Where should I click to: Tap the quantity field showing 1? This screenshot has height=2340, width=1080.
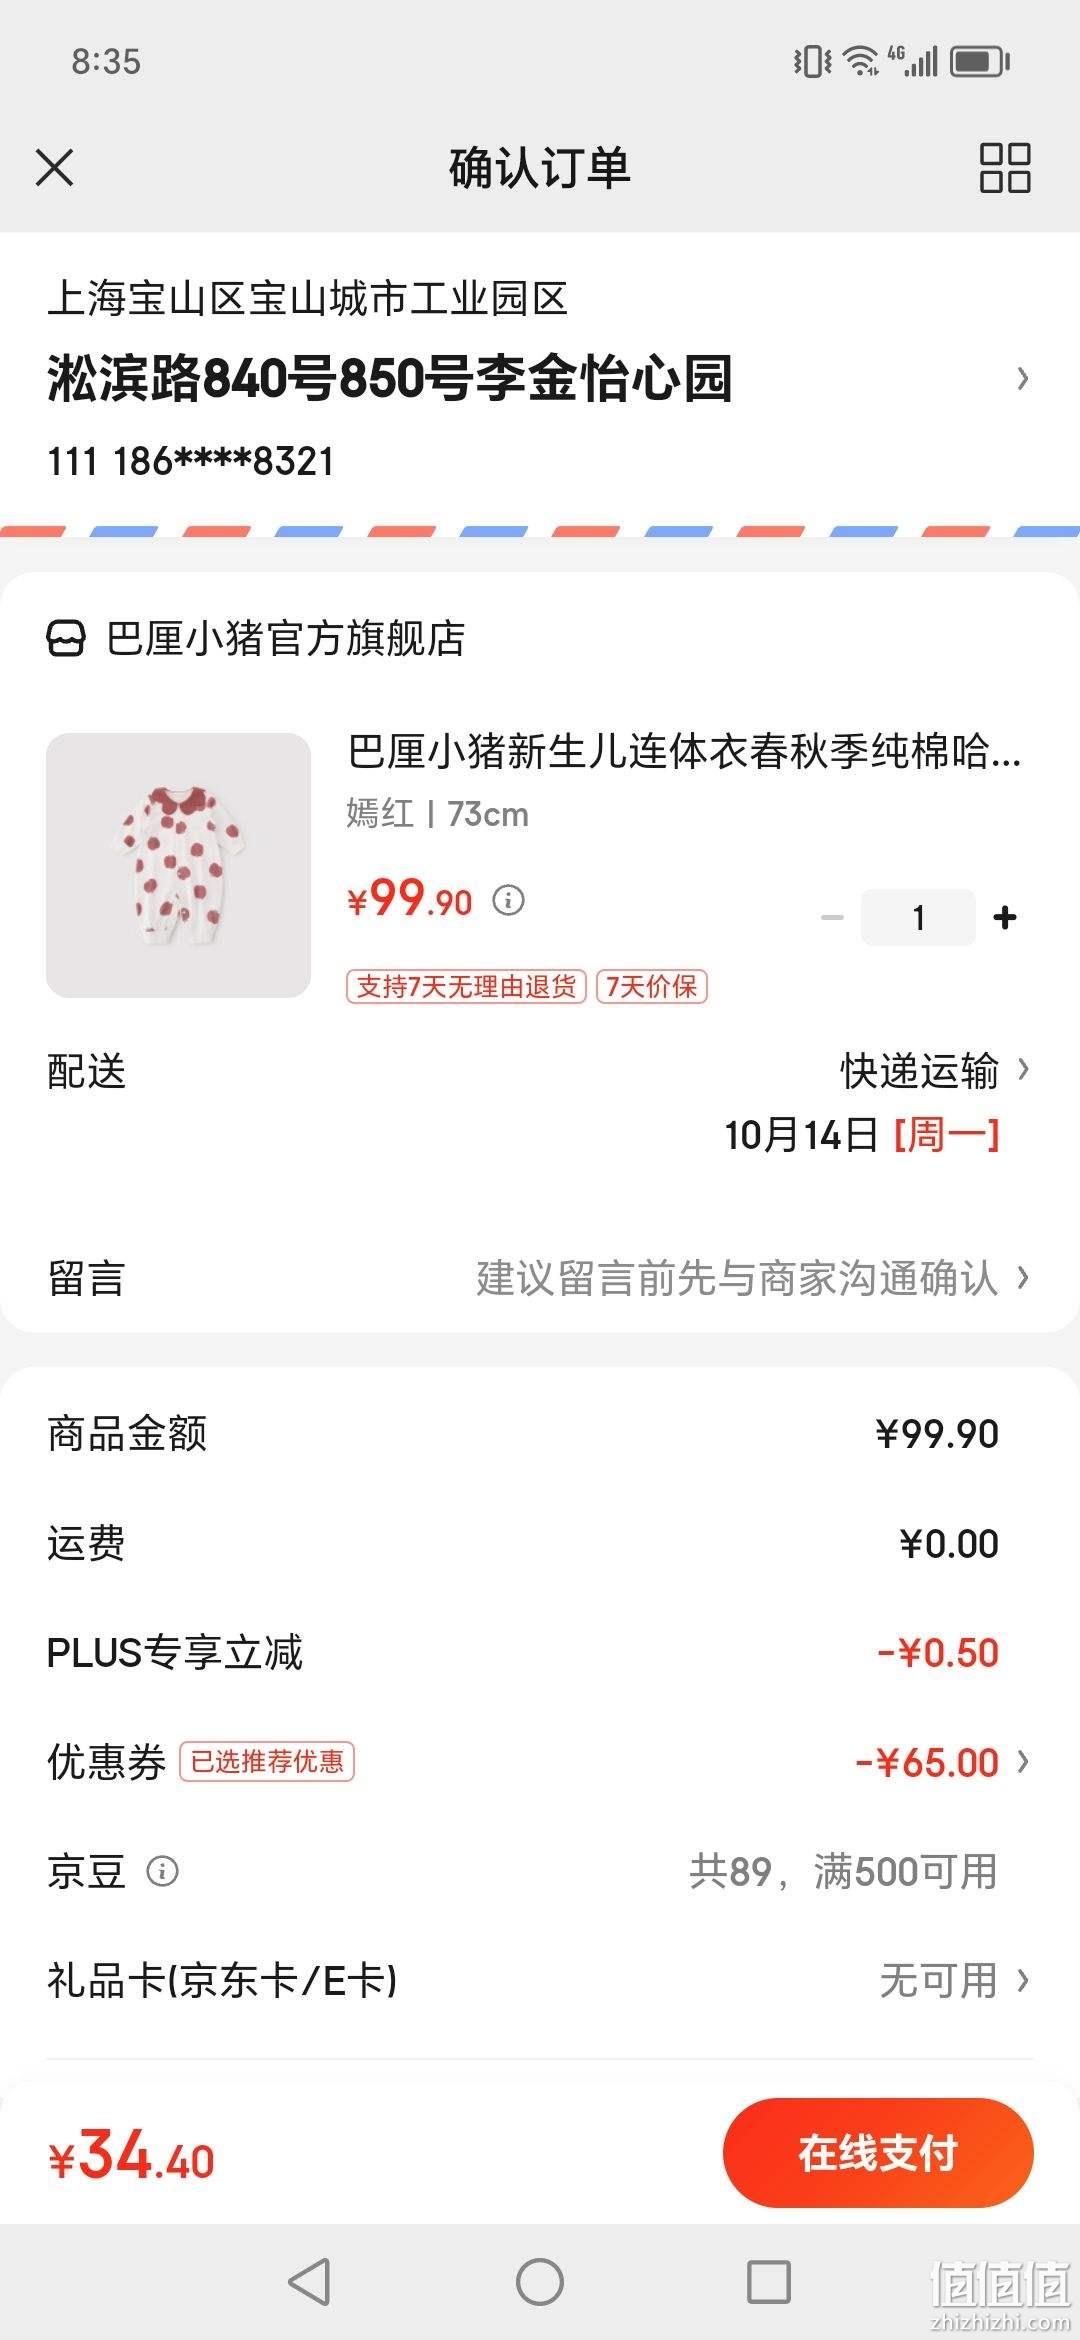tap(918, 917)
